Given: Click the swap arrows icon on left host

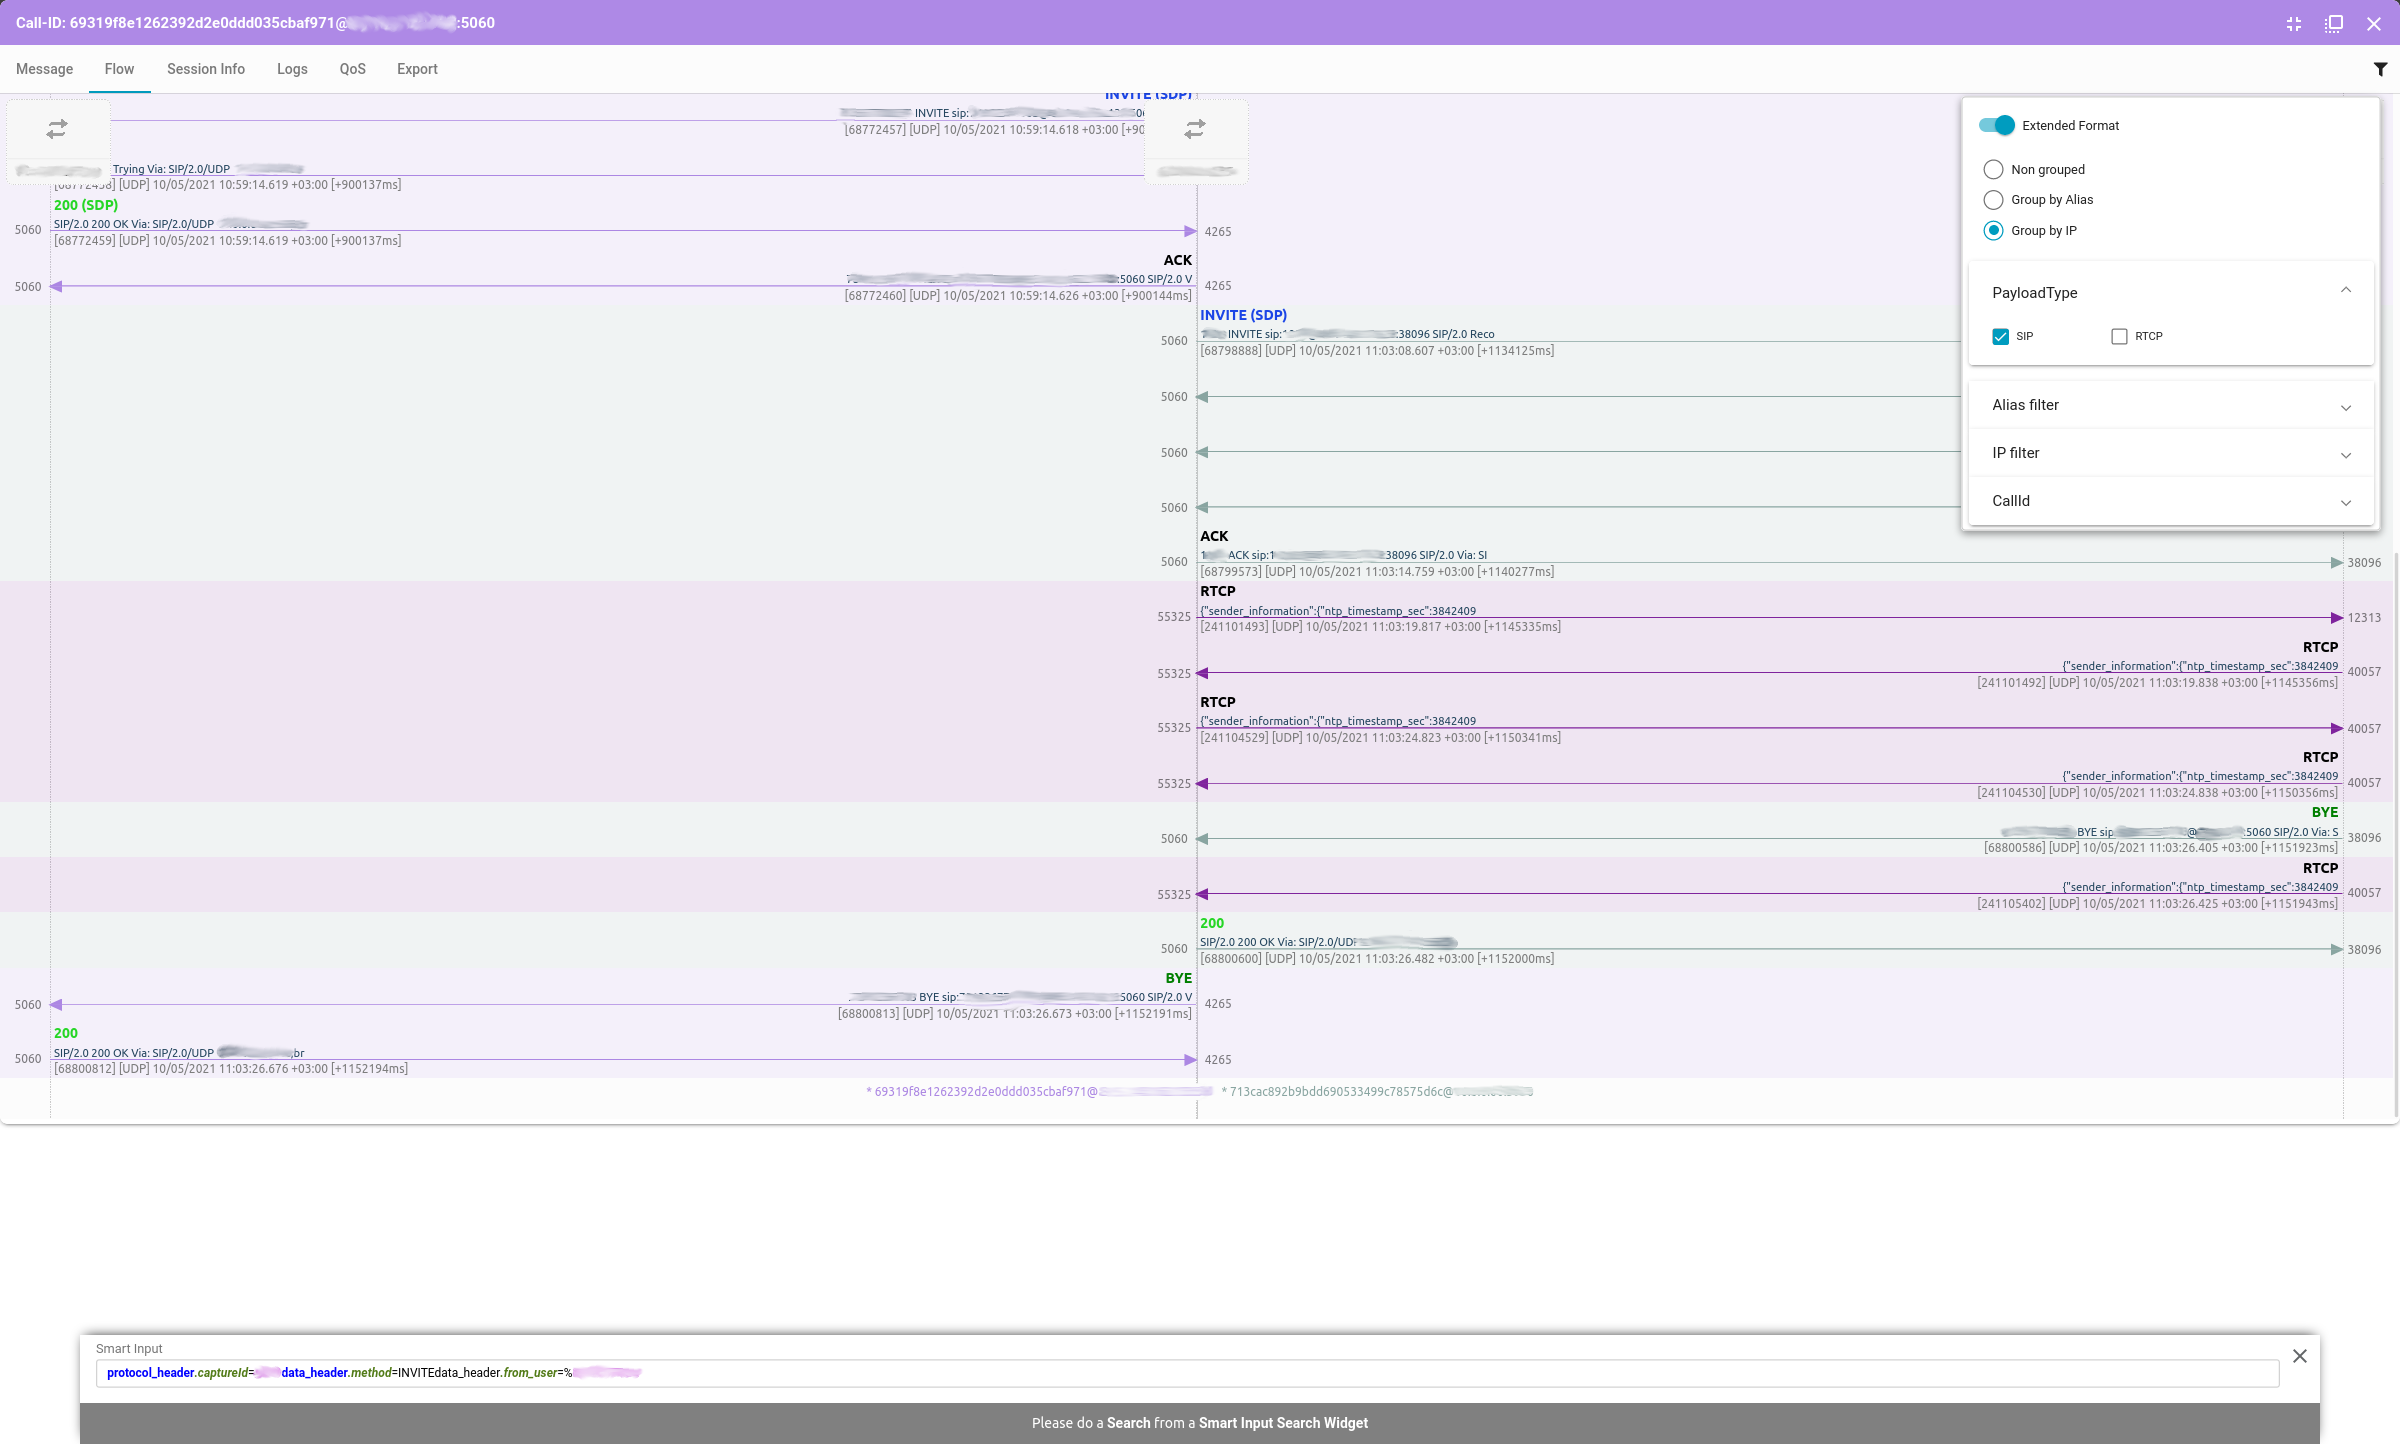Looking at the screenshot, I should point(57,129).
